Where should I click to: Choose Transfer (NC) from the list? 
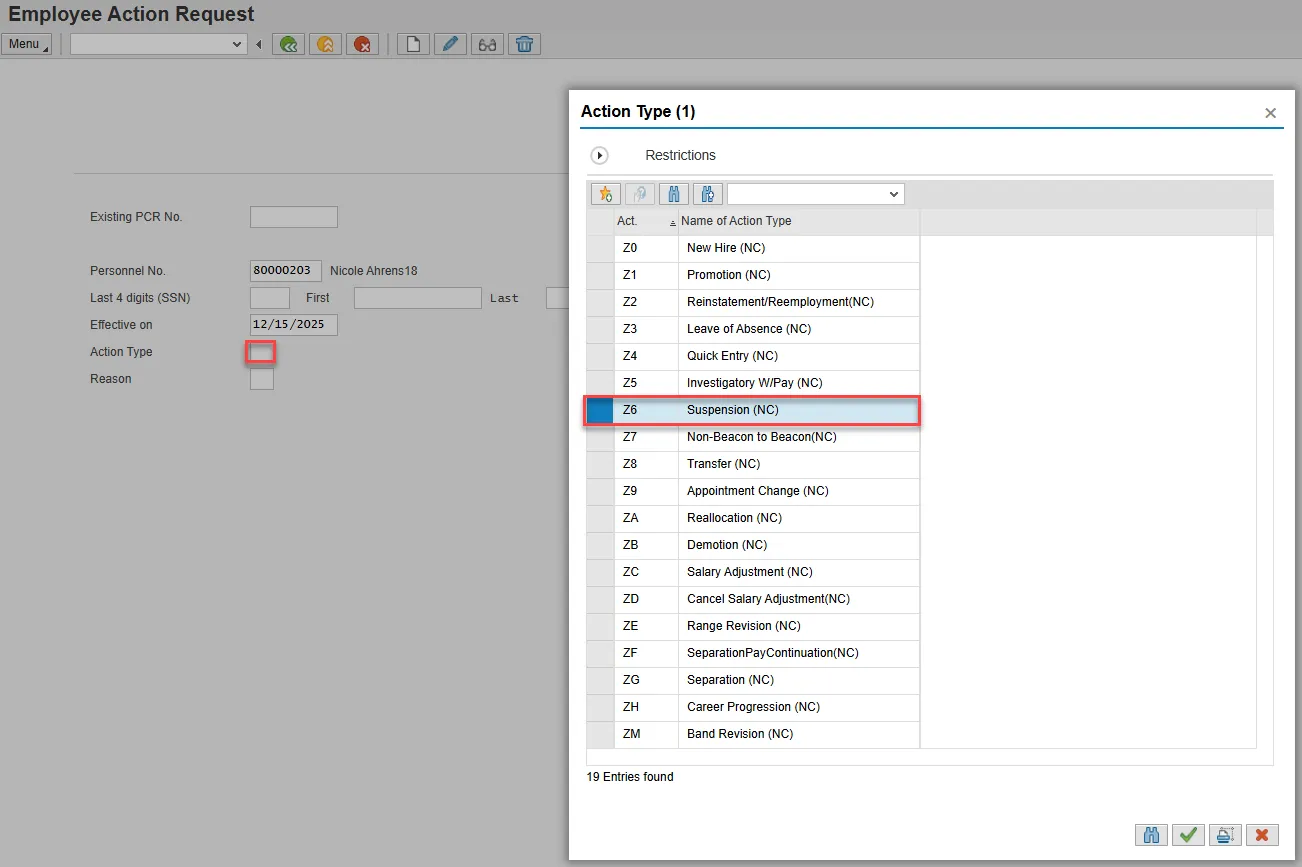(723, 464)
